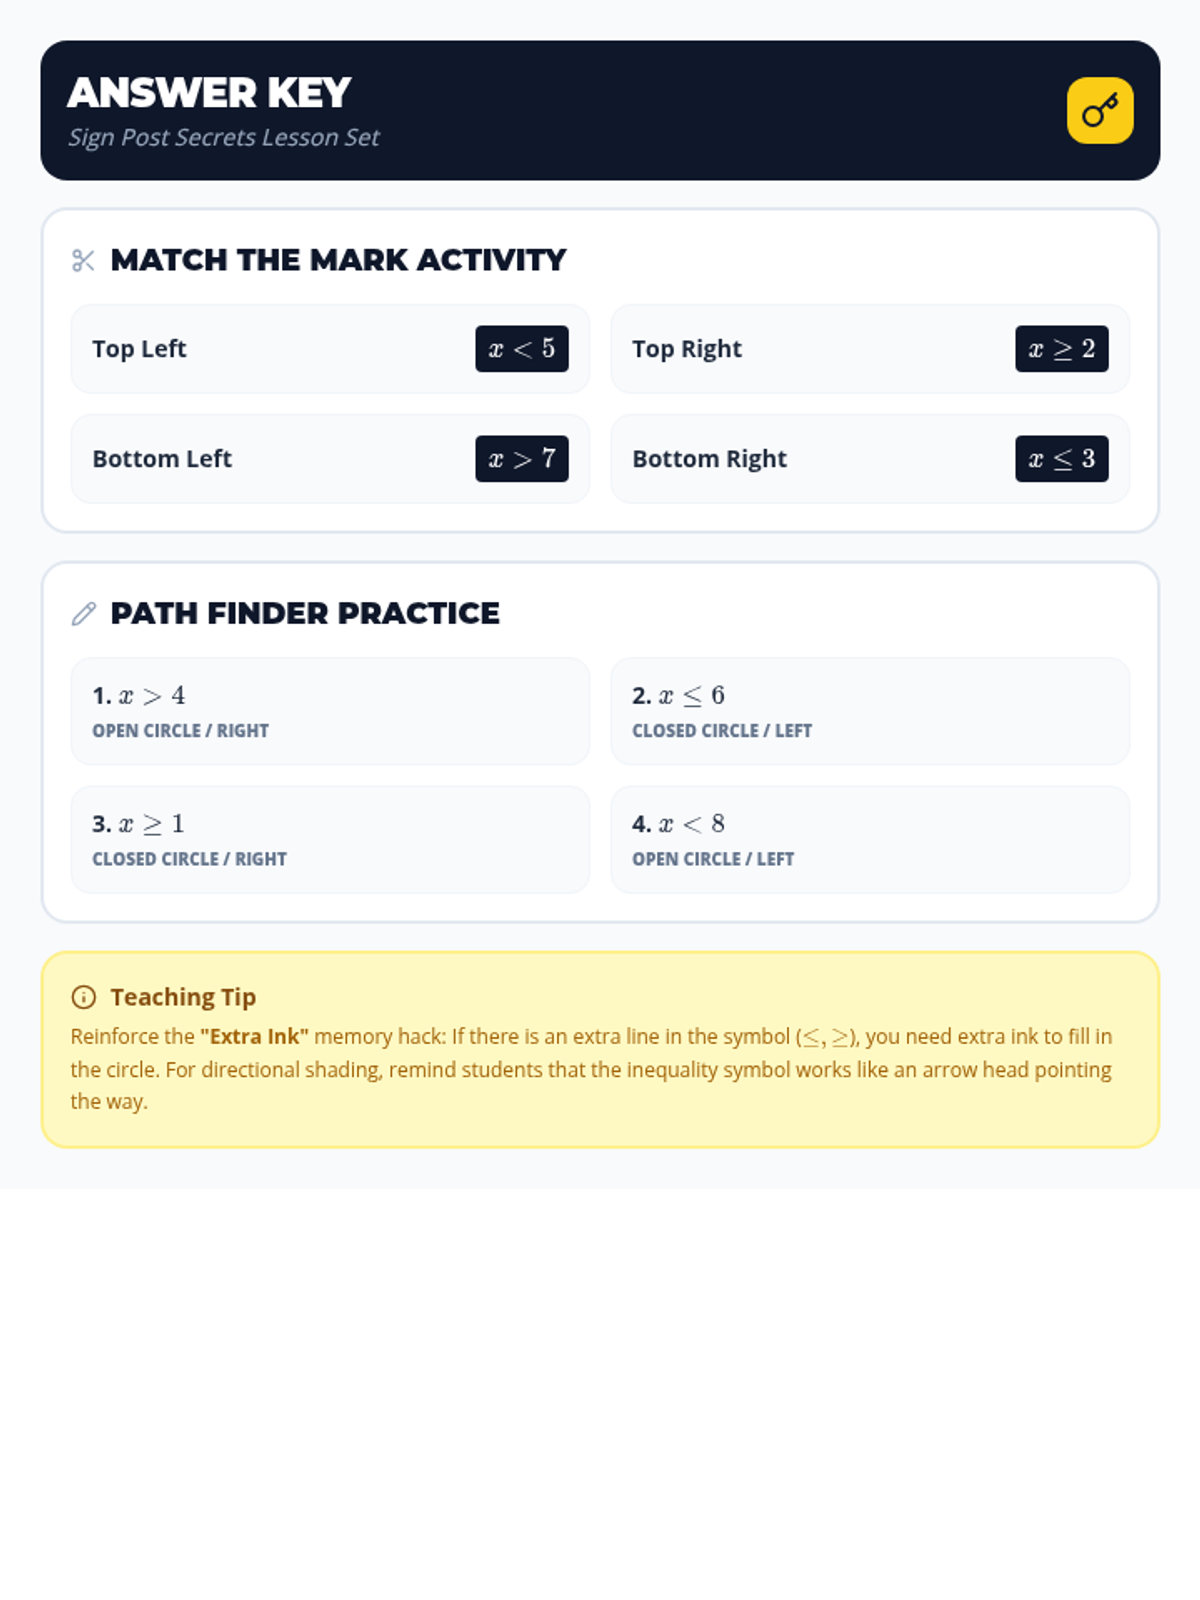
Task: Select the x ≥ 2 answer badge
Action: (x=1061, y=349)
